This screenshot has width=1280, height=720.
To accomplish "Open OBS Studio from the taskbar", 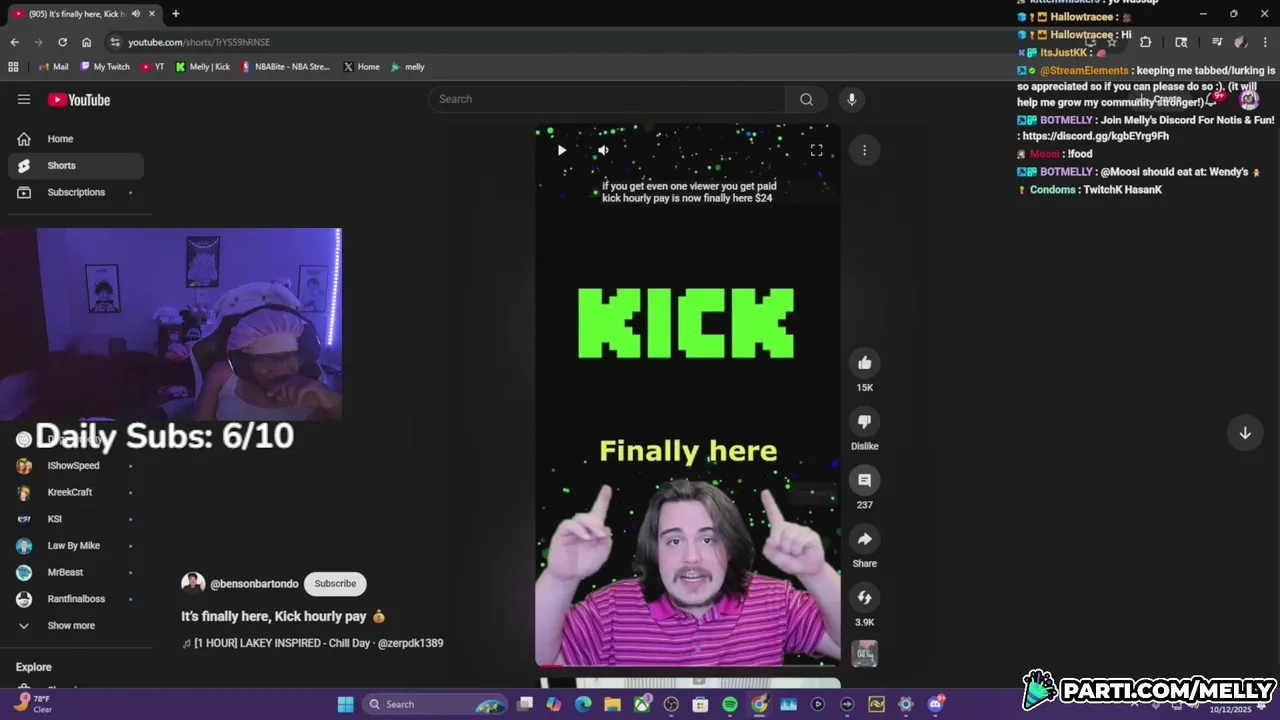I will tap(671, 704).
